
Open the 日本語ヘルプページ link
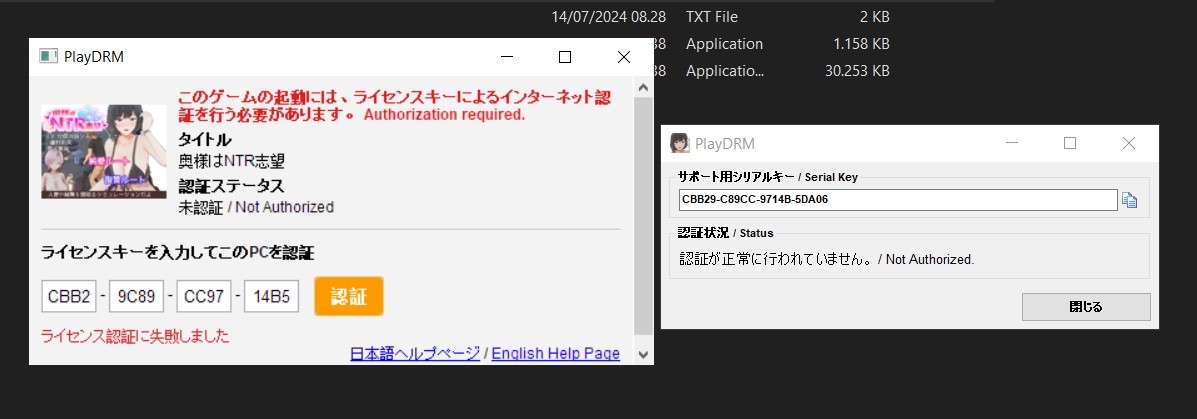tap(414, 354)
